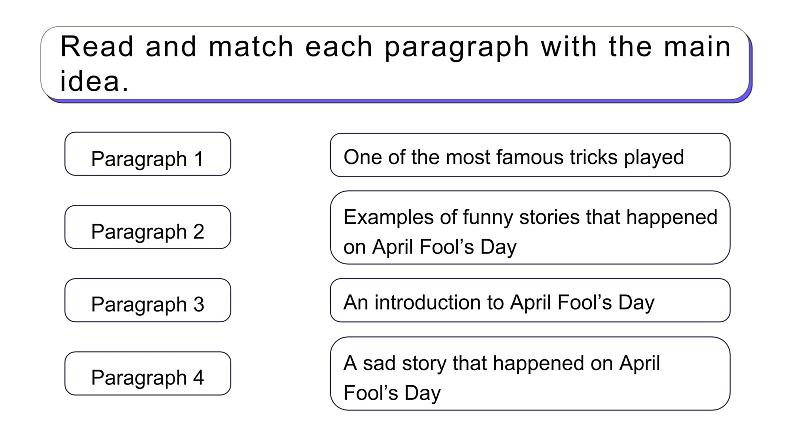Click the digit 2 in Paragraph 2
Viewport: 794px width, 447px height.
198,232
